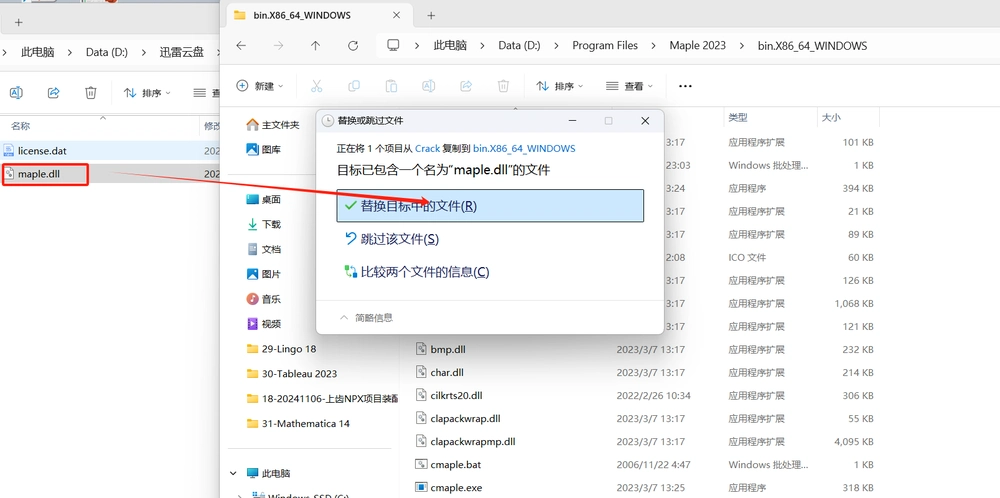Image resolution: width=1000 pixels, height=498 pixels.
Task: Add new tab in back Explorer window
Action: point(18,22)
